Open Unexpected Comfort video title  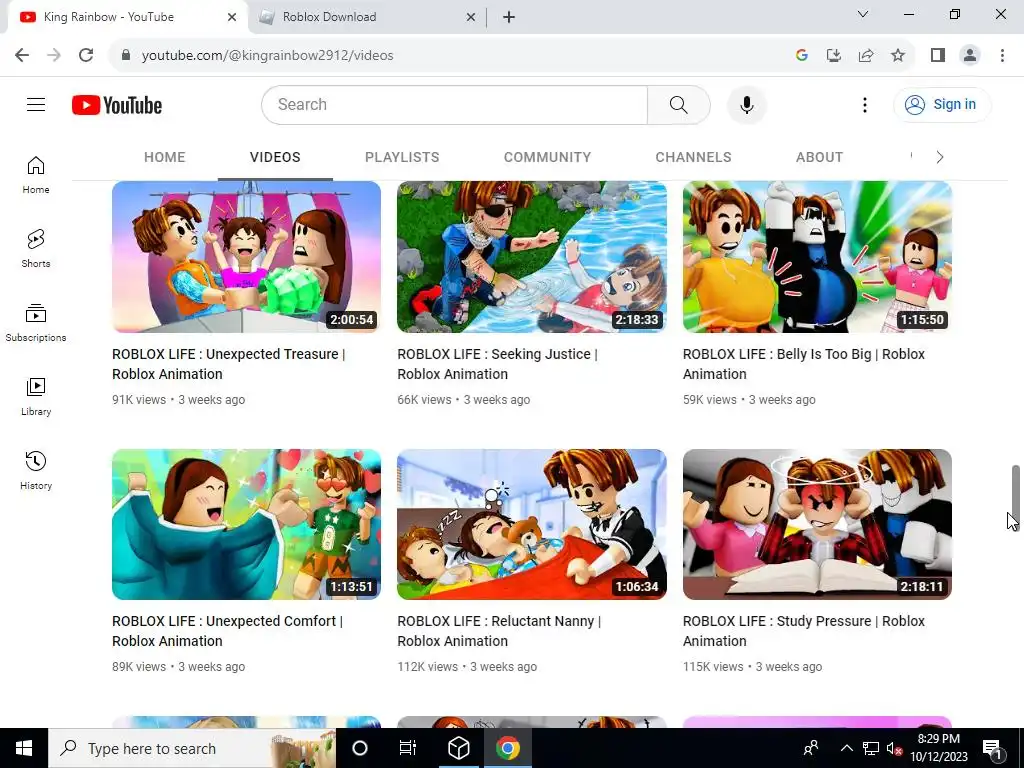227,631
